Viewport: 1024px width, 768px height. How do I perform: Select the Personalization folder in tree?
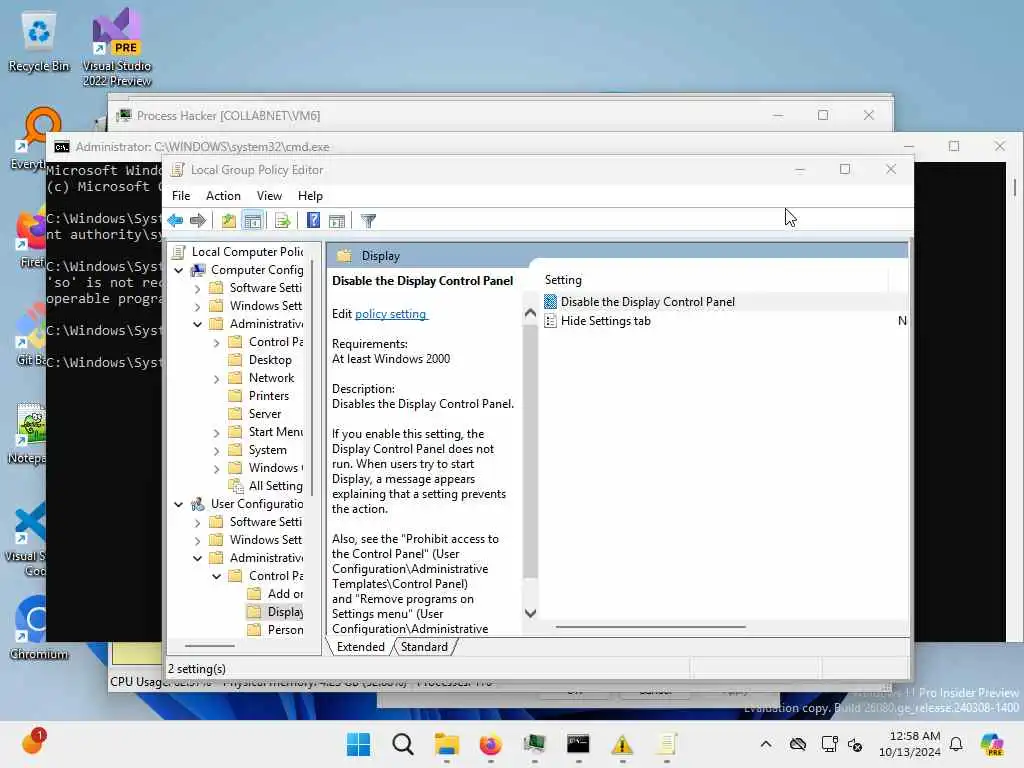[x=285, y=630]
